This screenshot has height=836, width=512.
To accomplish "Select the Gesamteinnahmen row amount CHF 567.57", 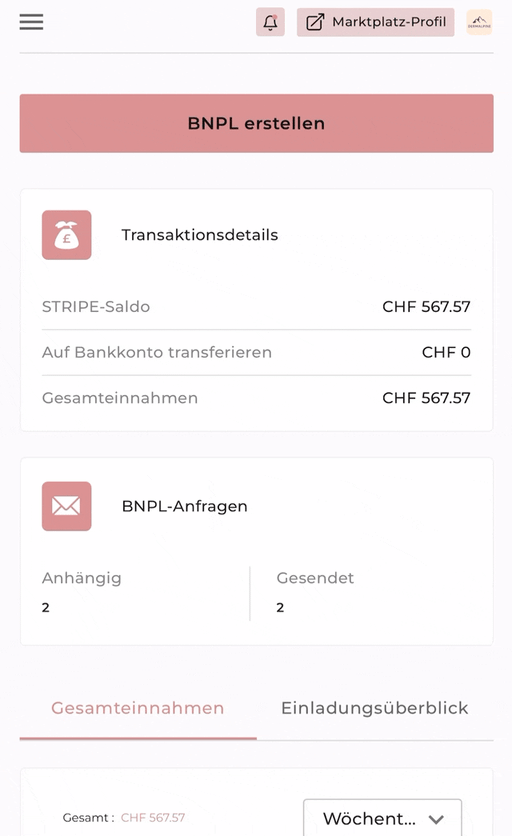I will [427, 398].
